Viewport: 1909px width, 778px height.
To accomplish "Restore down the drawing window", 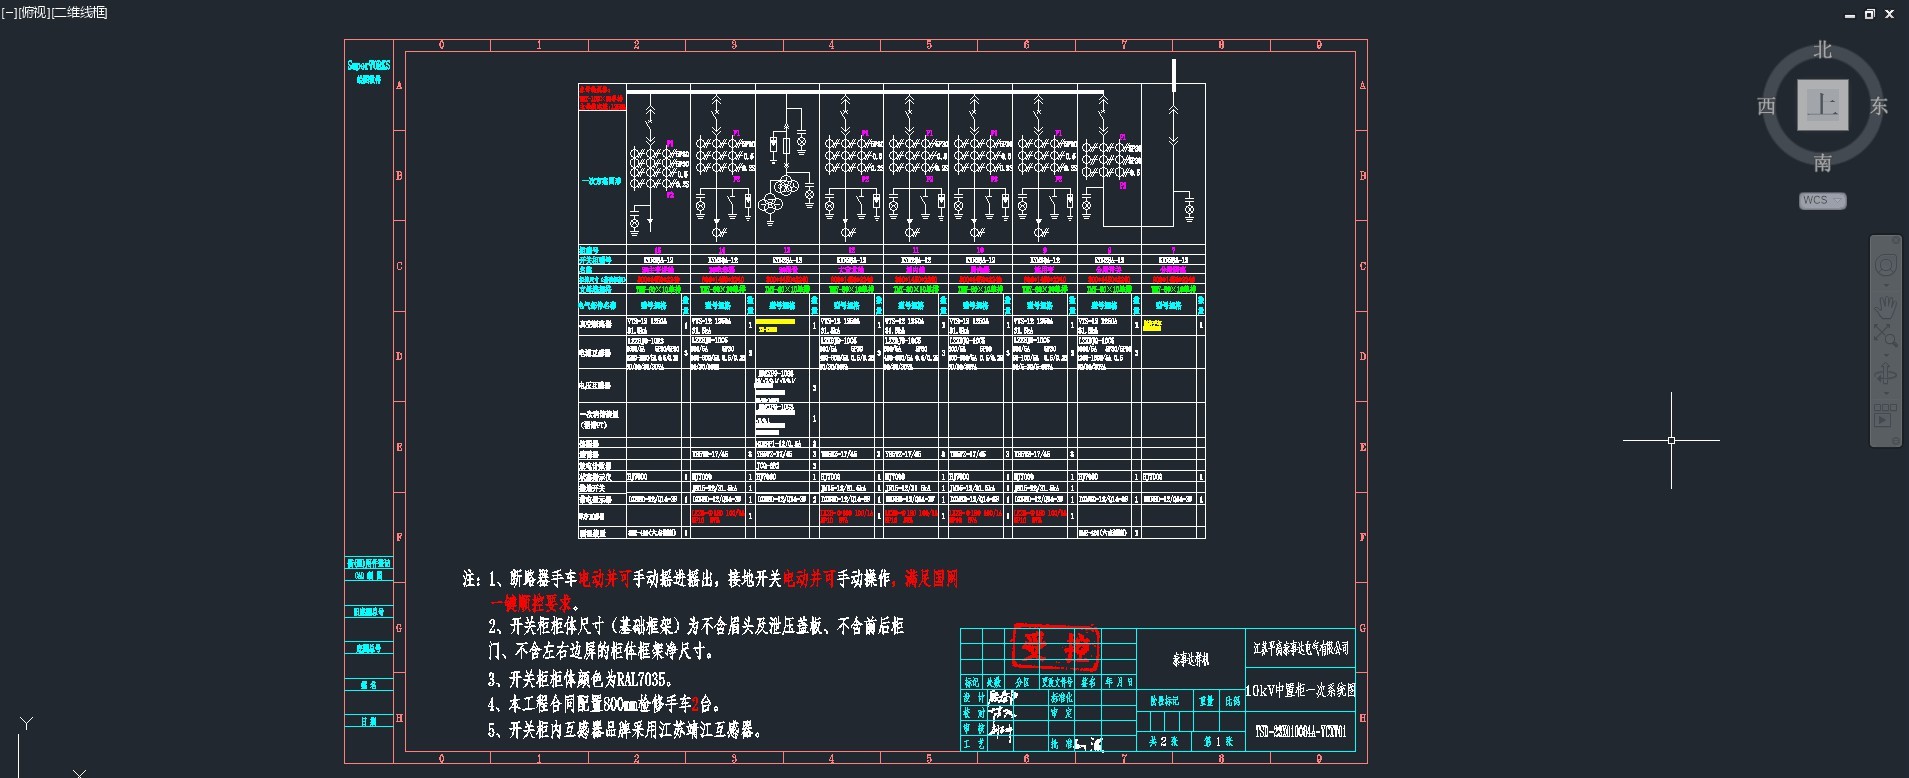I will [x=1869, y=14].
